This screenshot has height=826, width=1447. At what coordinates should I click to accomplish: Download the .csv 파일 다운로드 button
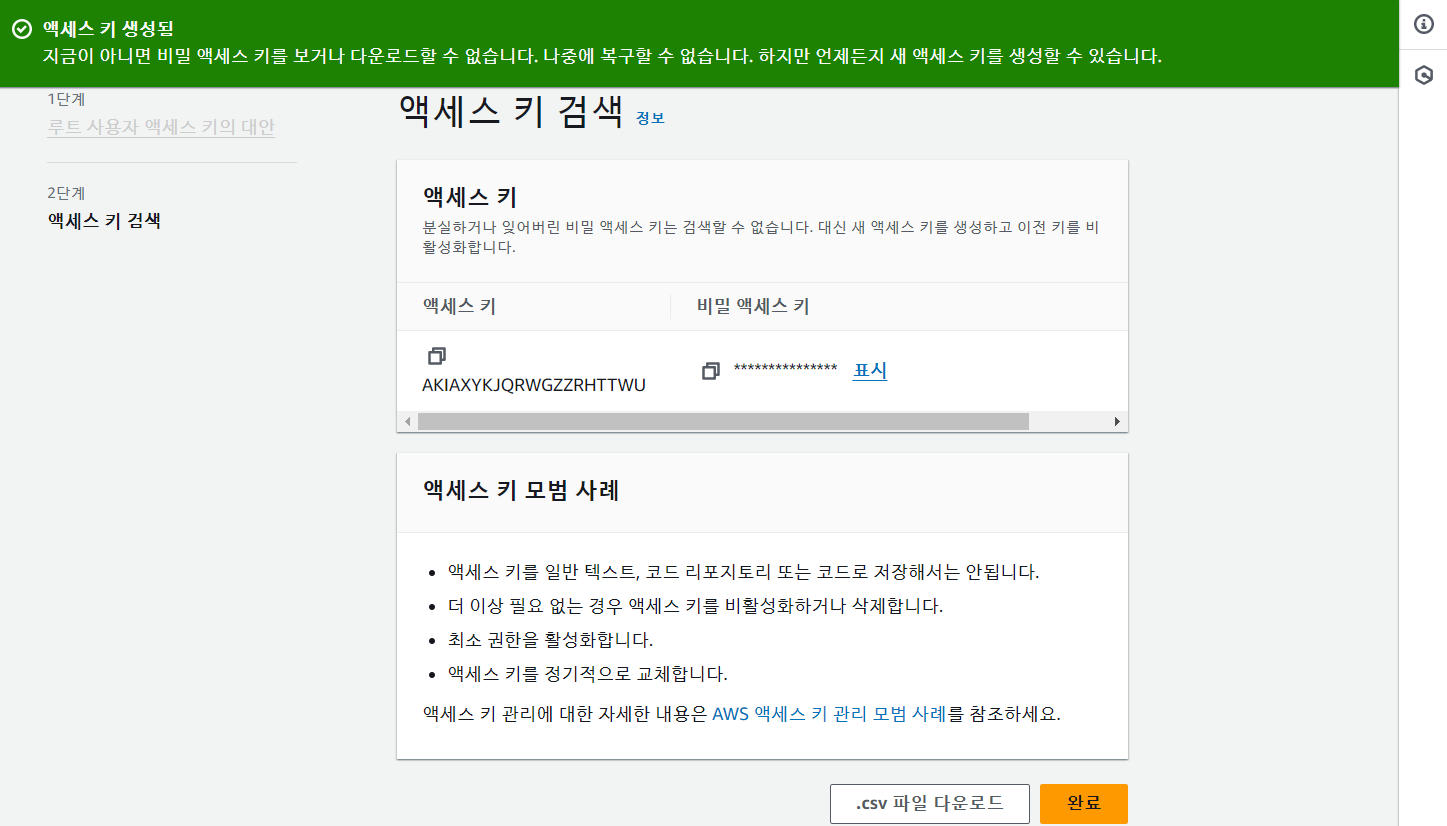(930, 803)
